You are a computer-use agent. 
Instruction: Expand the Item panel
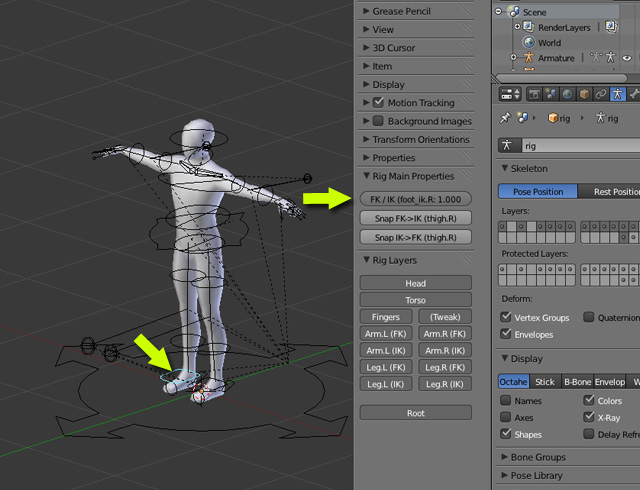pos(416,66)
